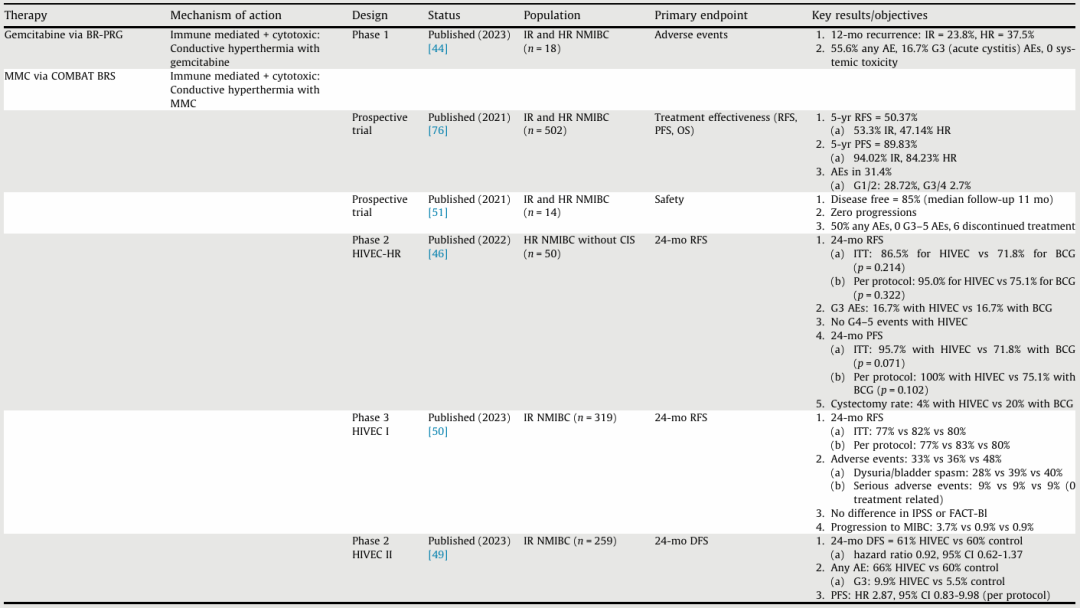Click the population cell with n = 502
This screenshot has height=608, width=1080.
566,123
